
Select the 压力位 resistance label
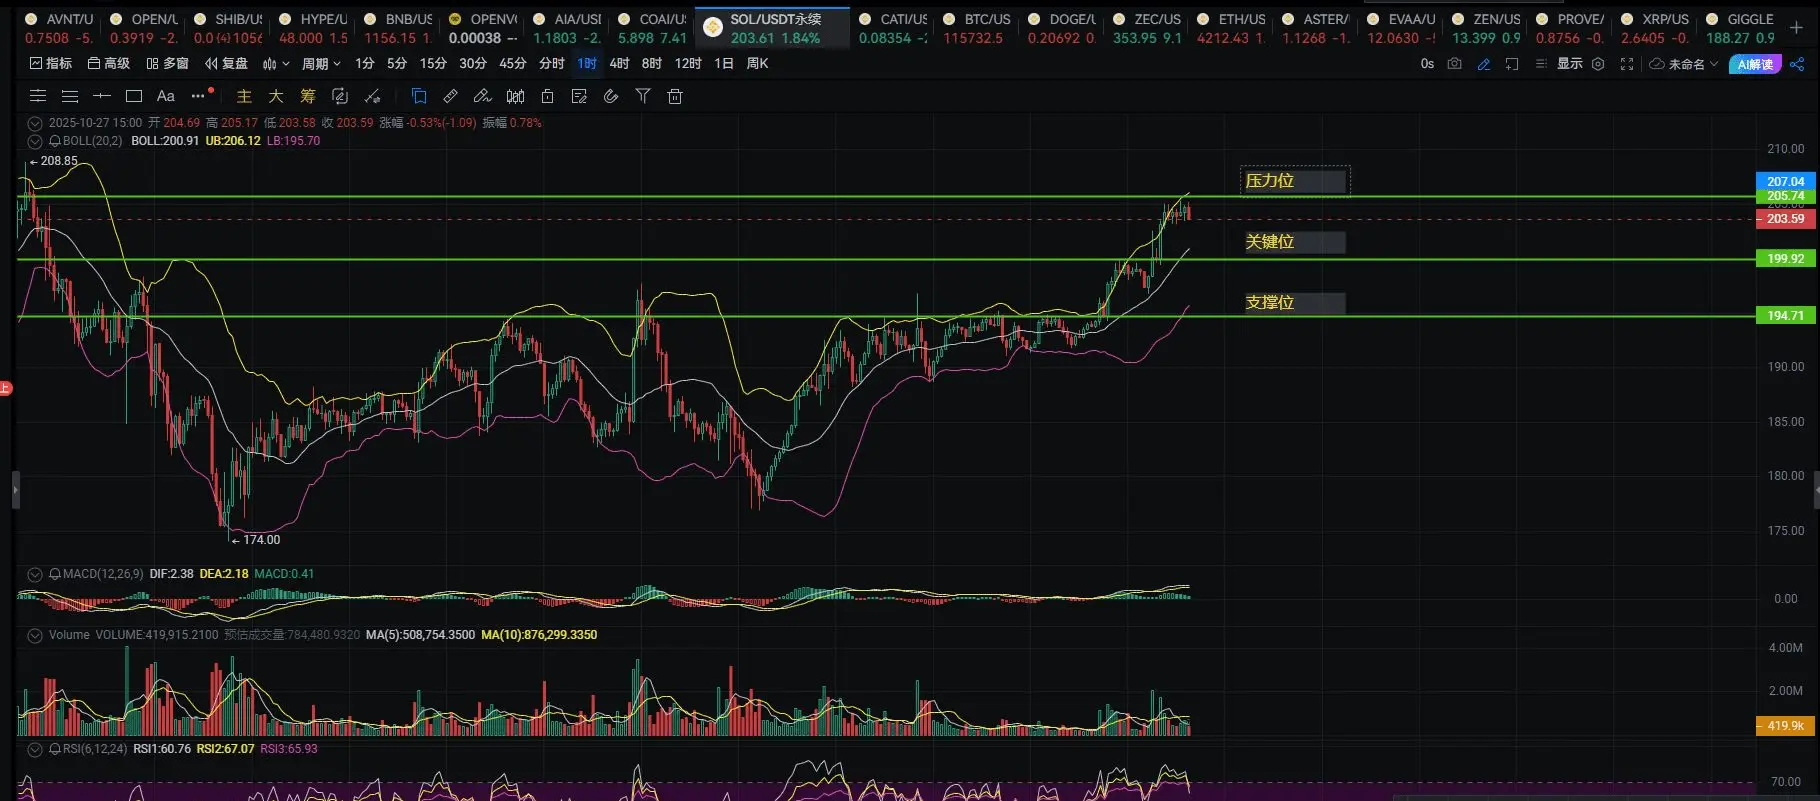click(x=1295, y=181)
